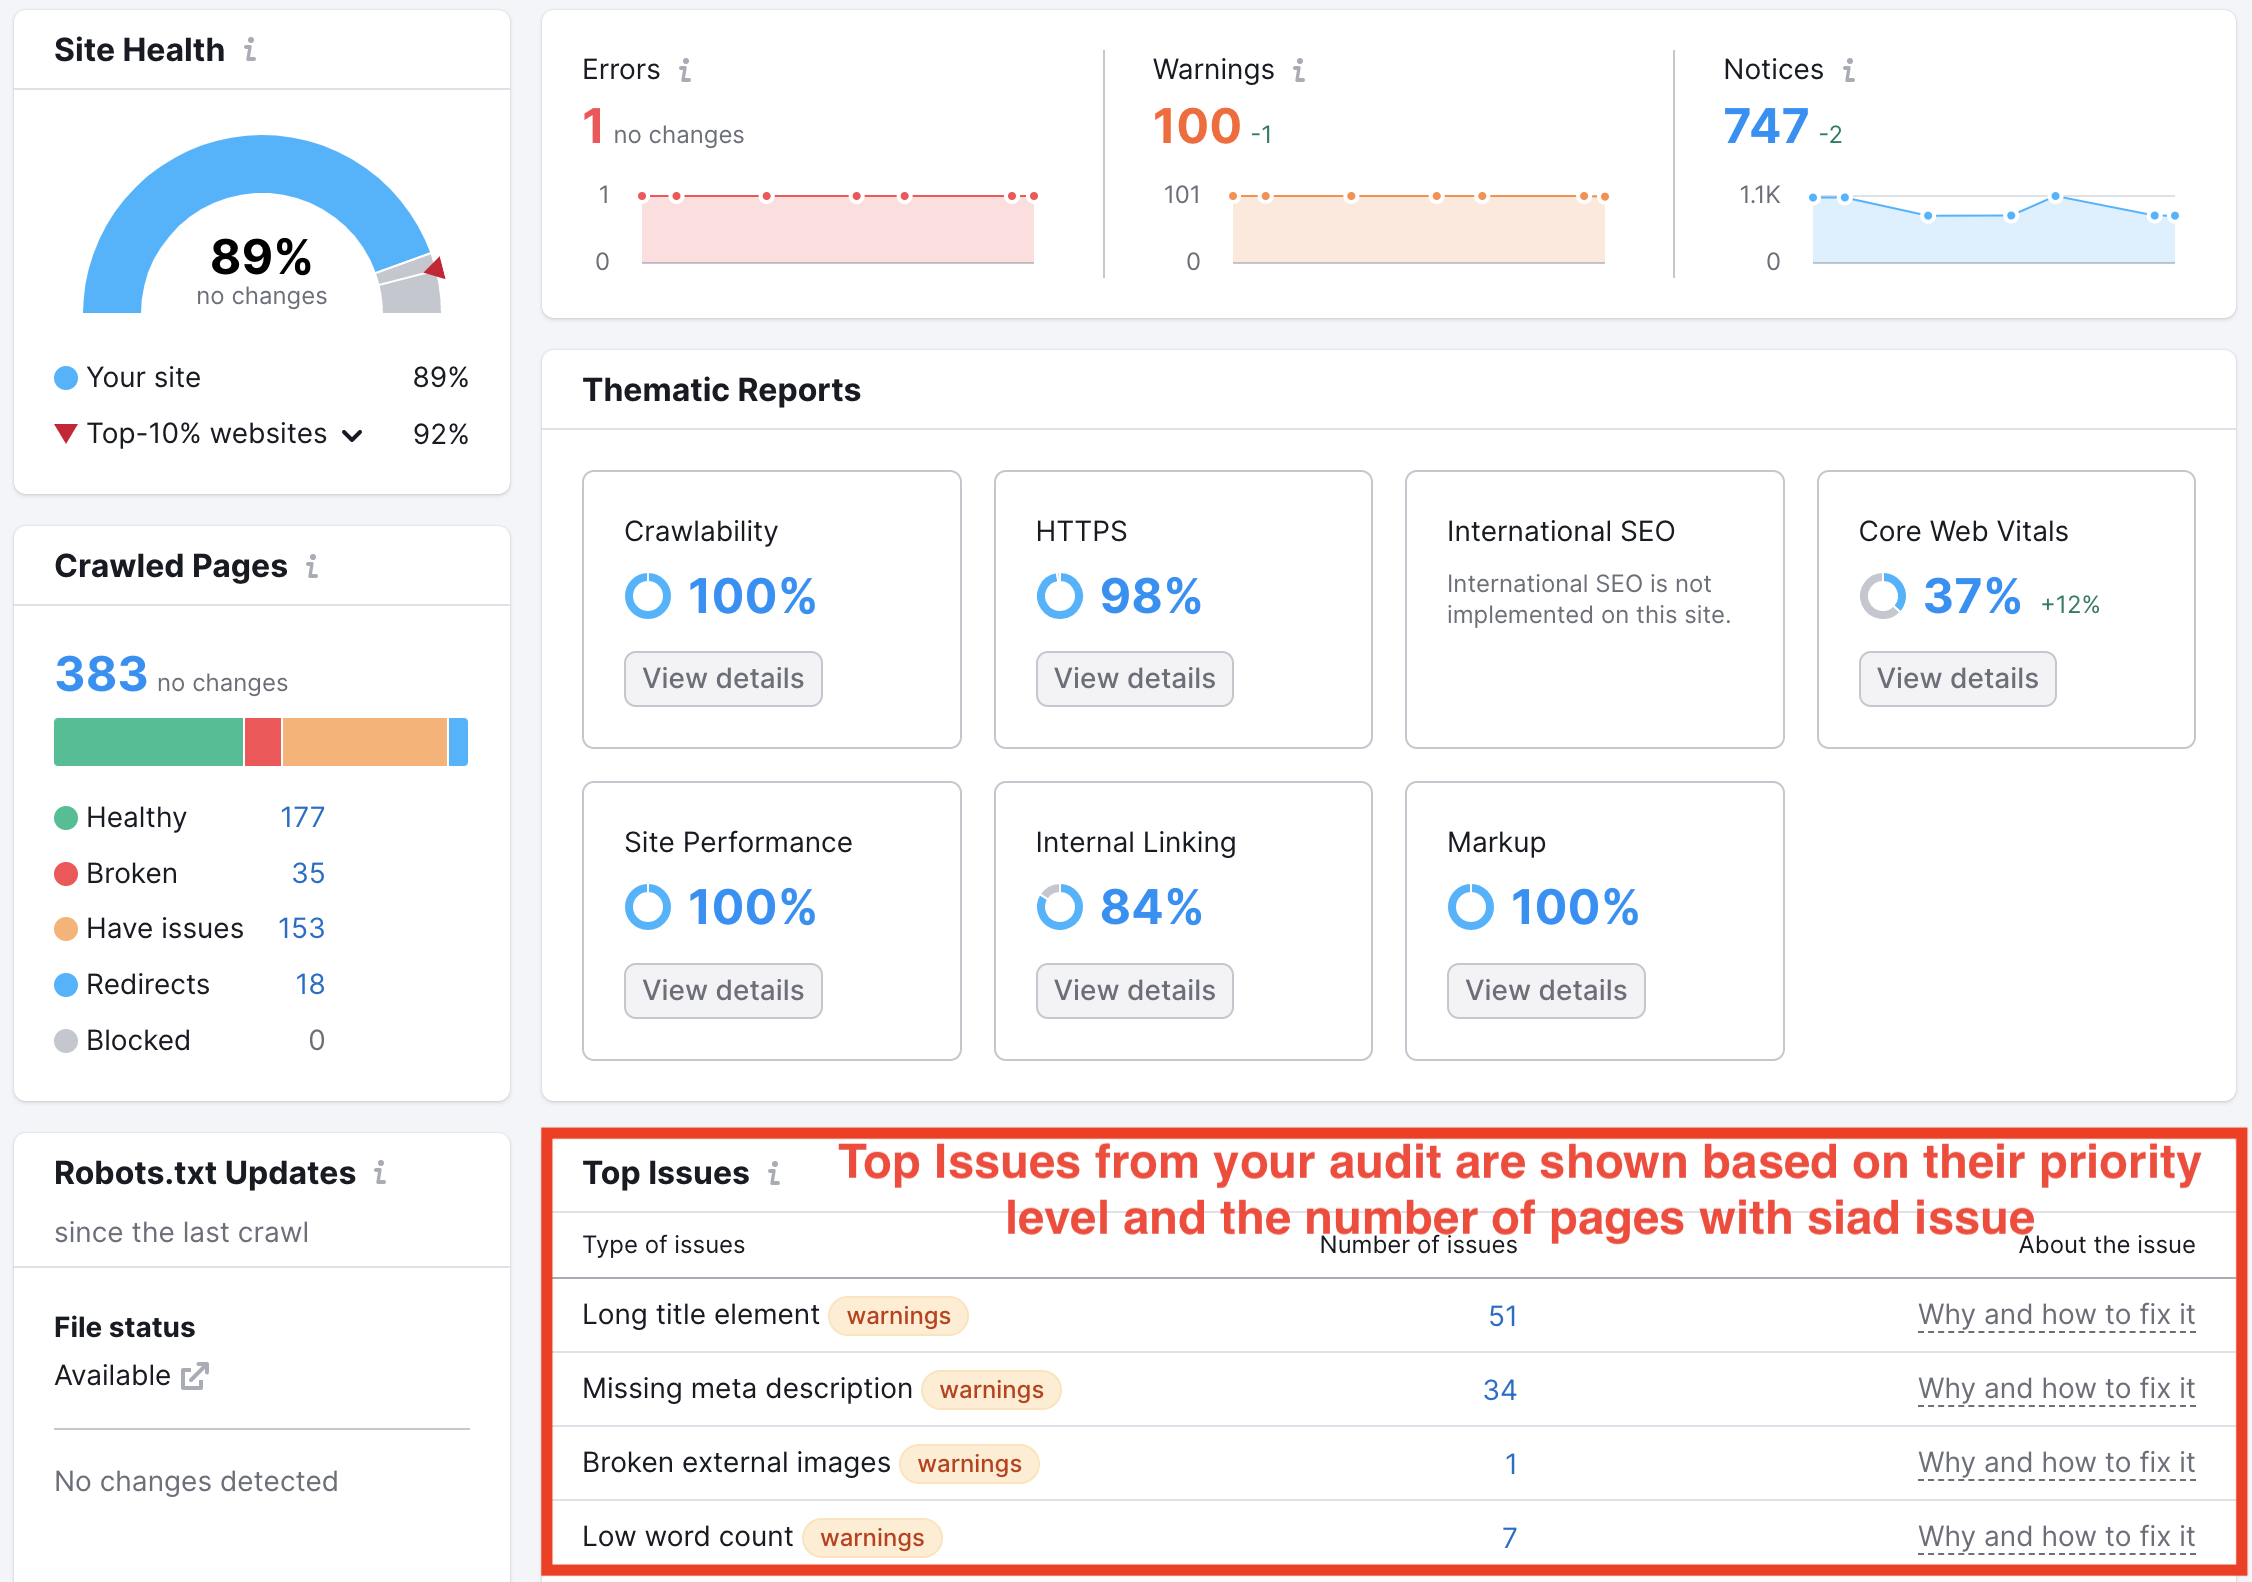Click info icon next to Errors

tap(685, 70)
